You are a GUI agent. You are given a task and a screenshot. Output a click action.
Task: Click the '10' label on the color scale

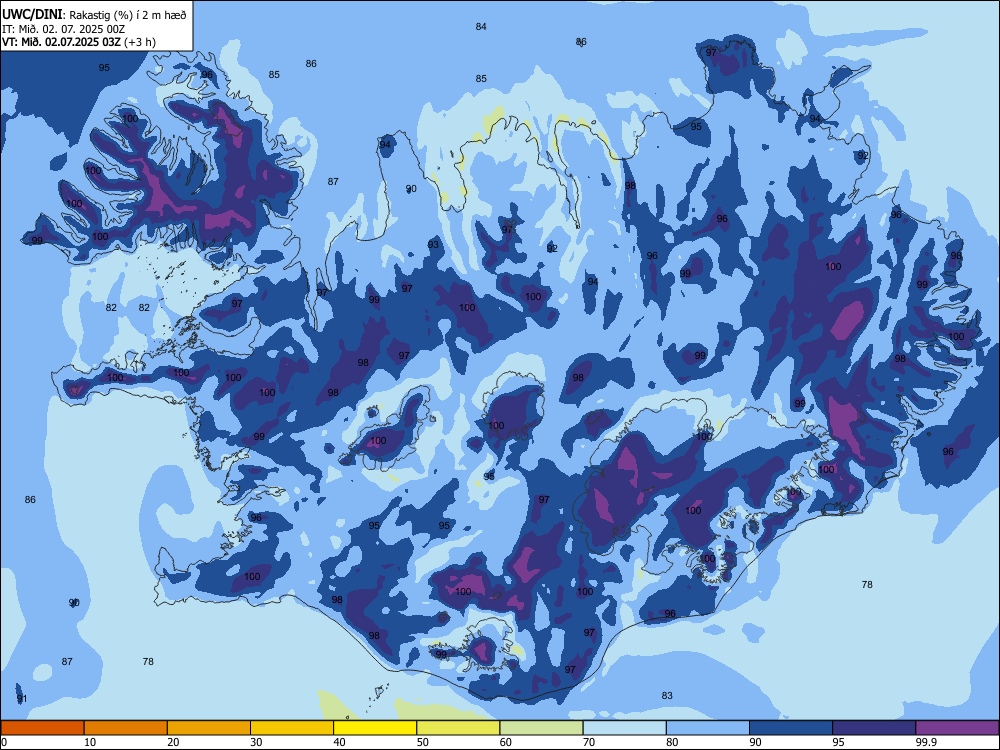point(90,742)
